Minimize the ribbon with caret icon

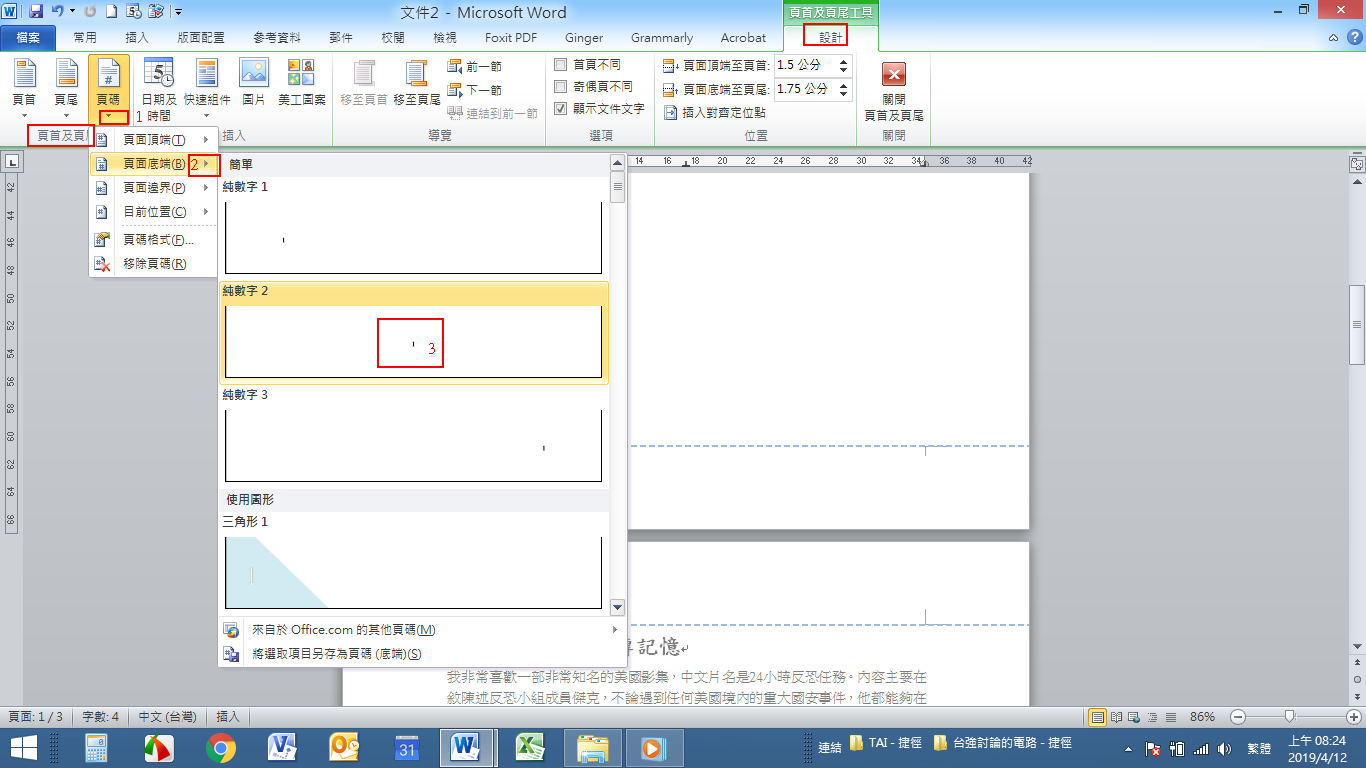1333,38
